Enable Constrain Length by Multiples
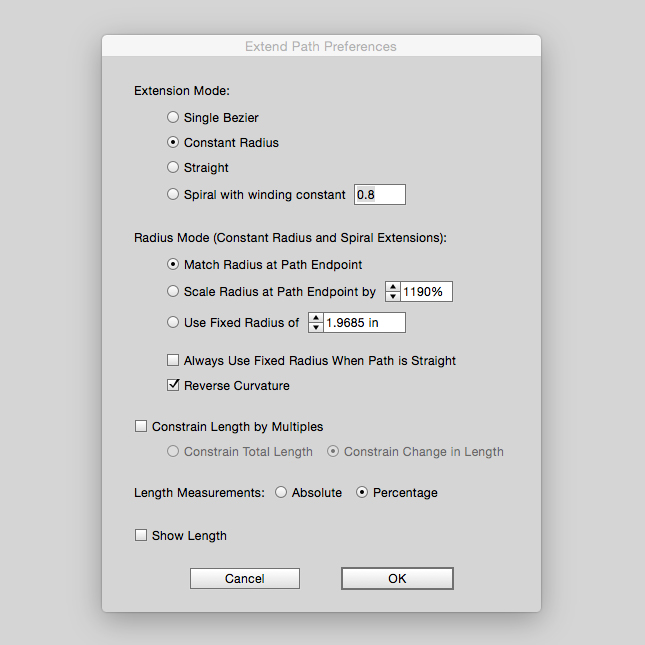 [x=141, y=426]
